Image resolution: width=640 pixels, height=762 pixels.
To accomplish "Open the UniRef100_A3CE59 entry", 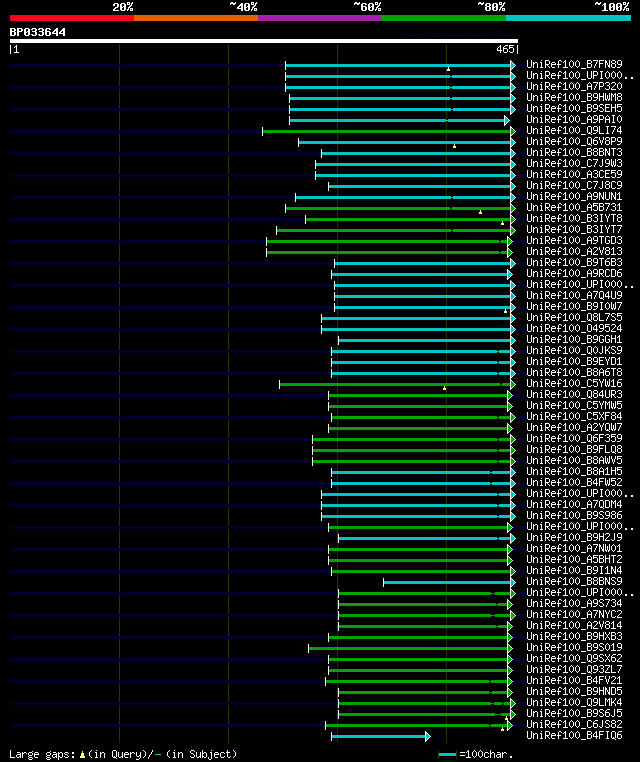I will click(x=574, y=174).
